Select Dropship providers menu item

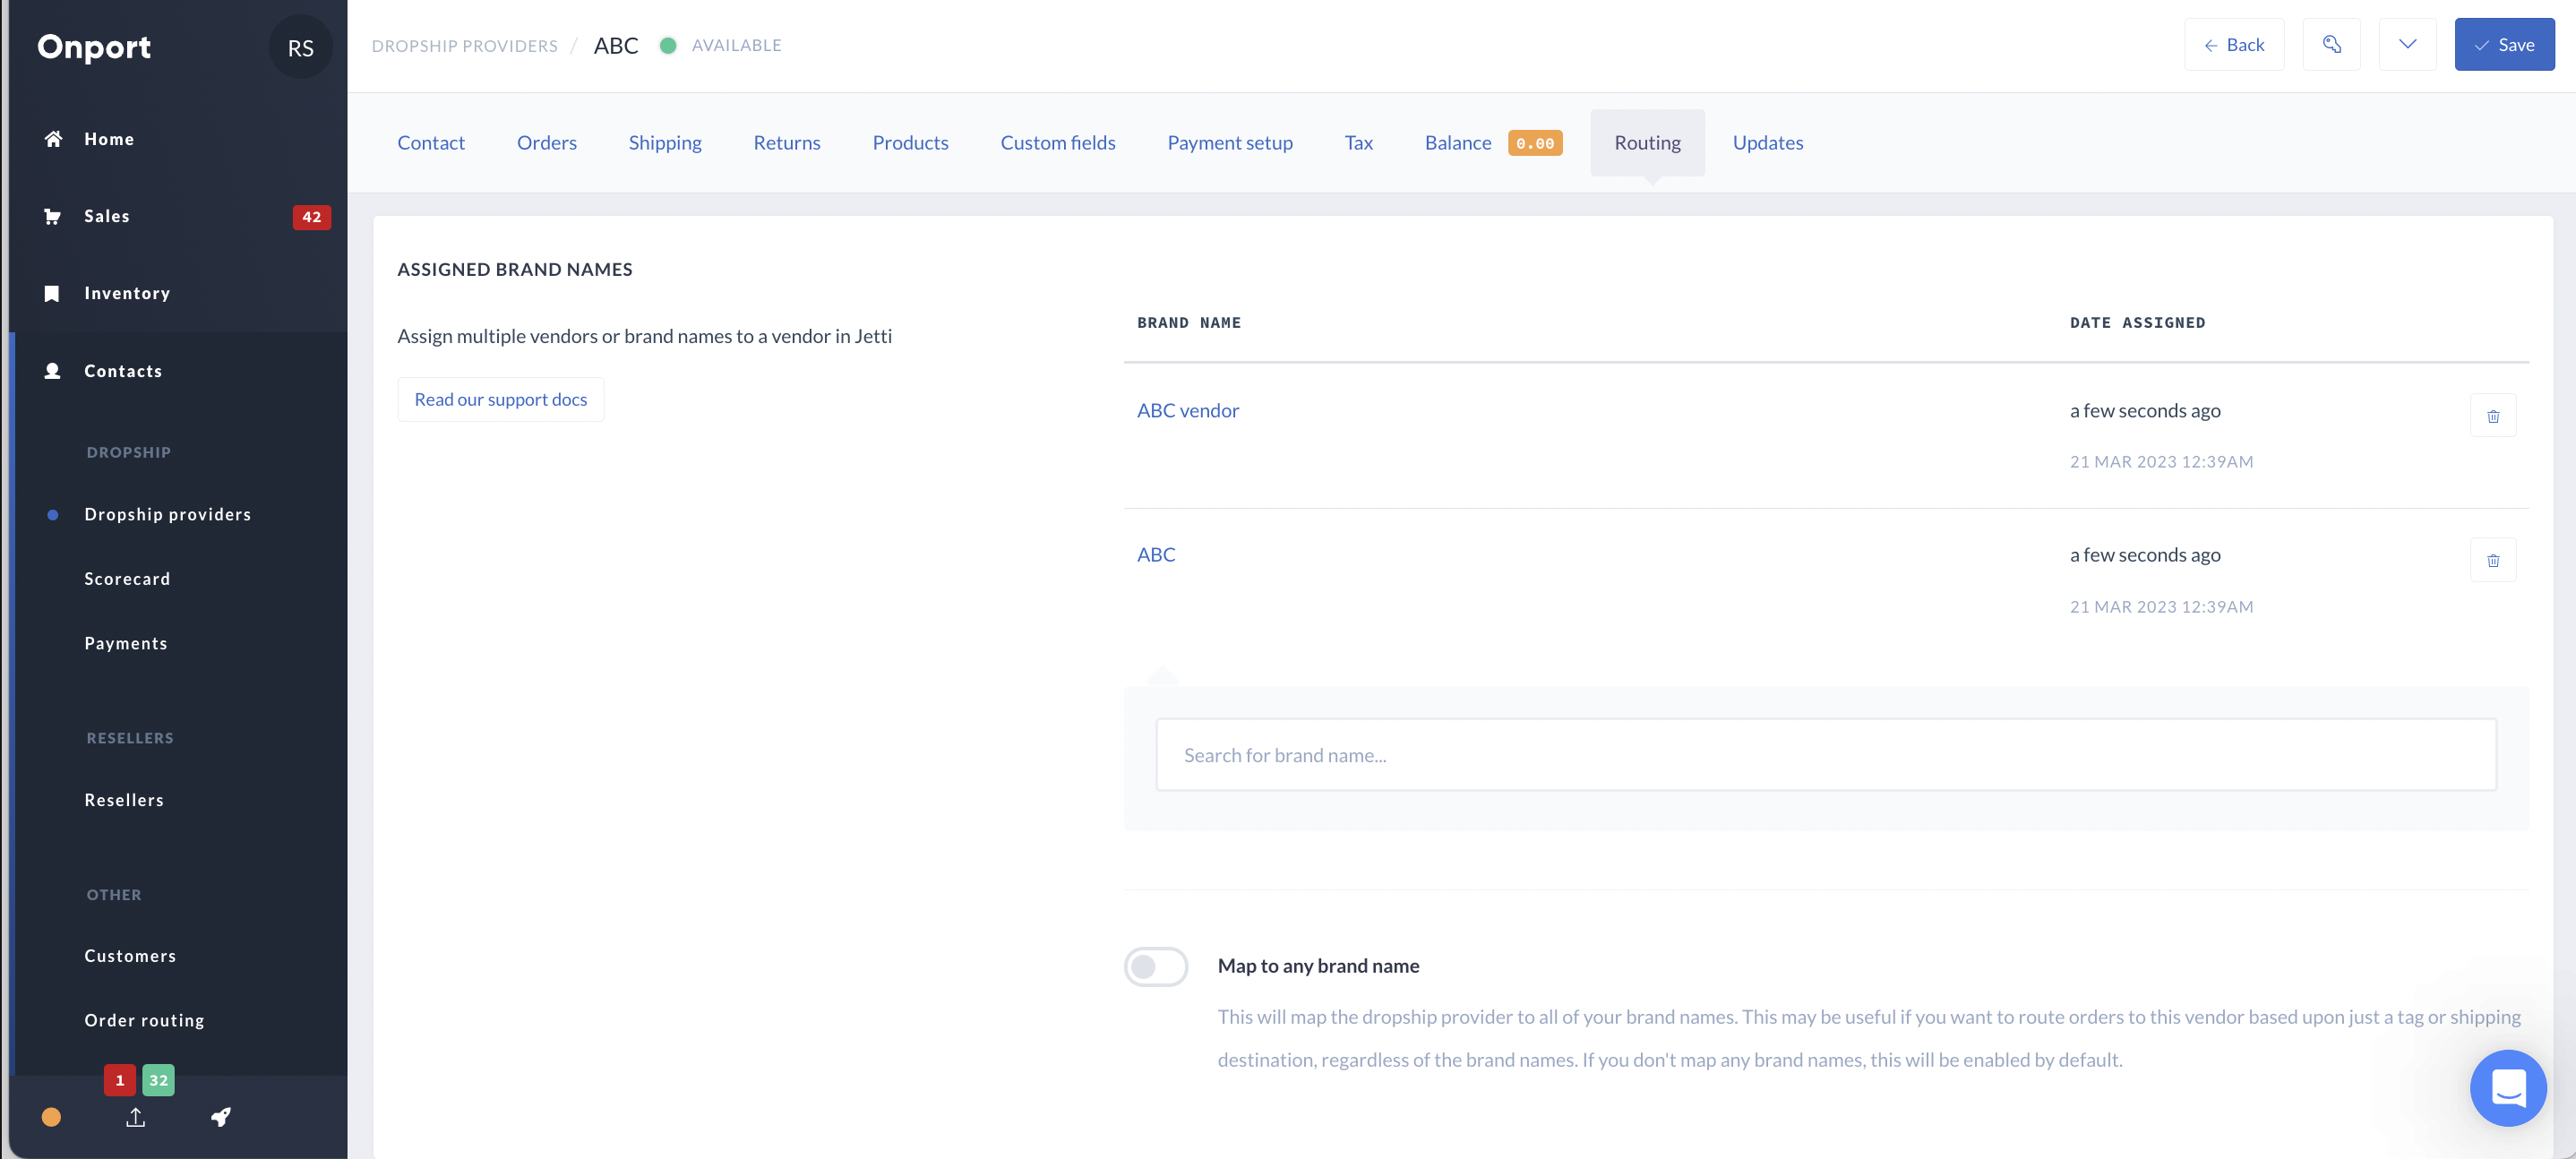pos(168,514)
